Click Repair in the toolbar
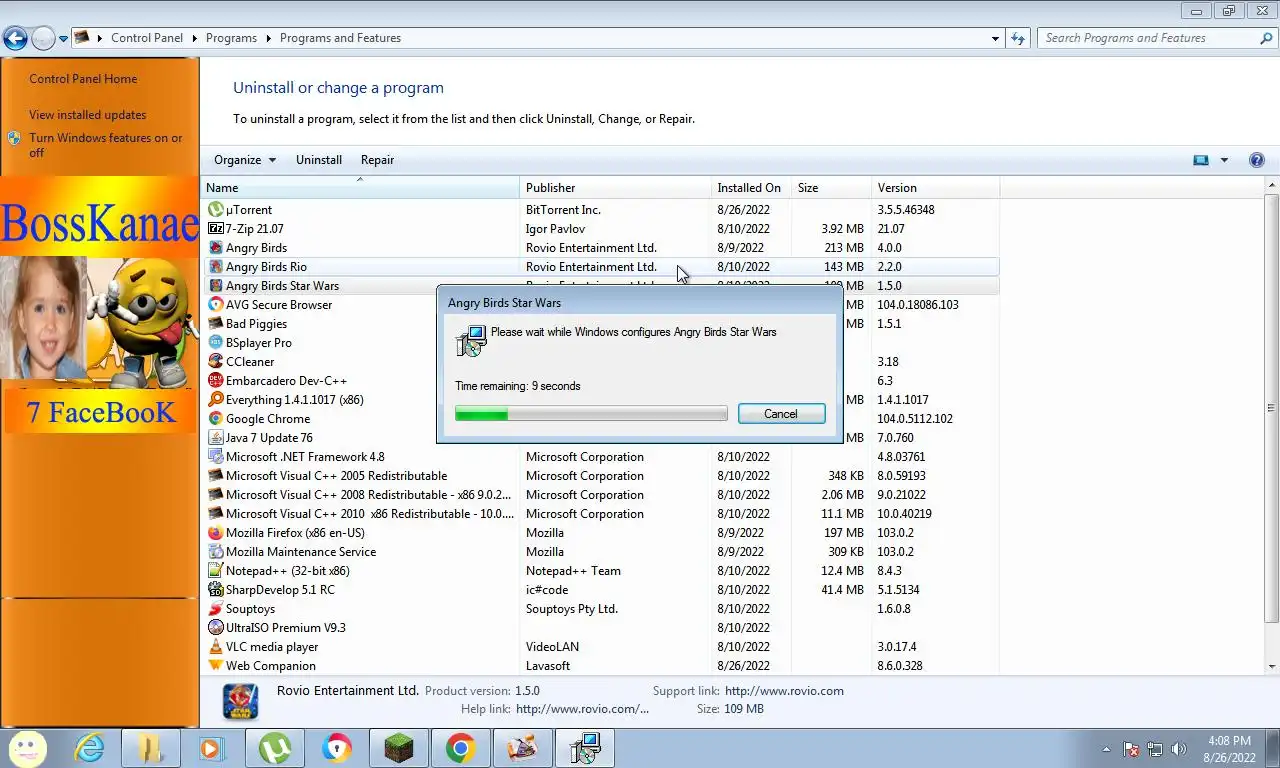This screenshot has height=768, width=1280. (x=377, y=160)
